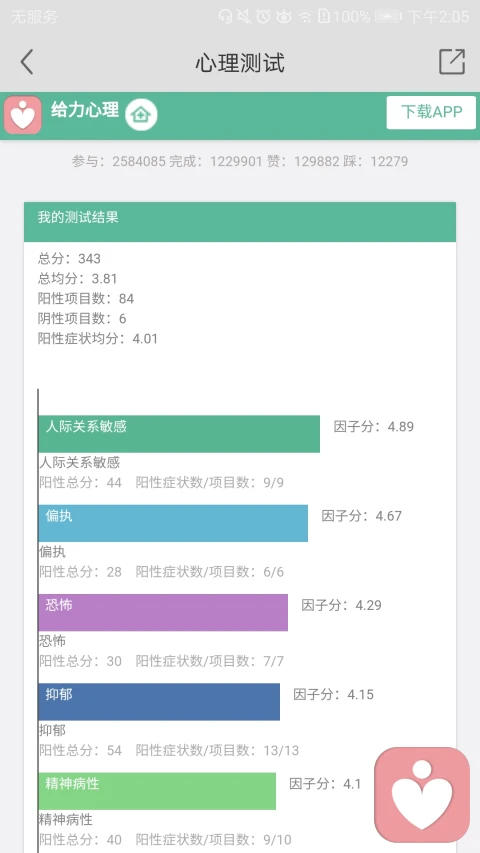Screen dimensions: 480x853
Task: Tap the headset status icon
Action: (225, 17)
